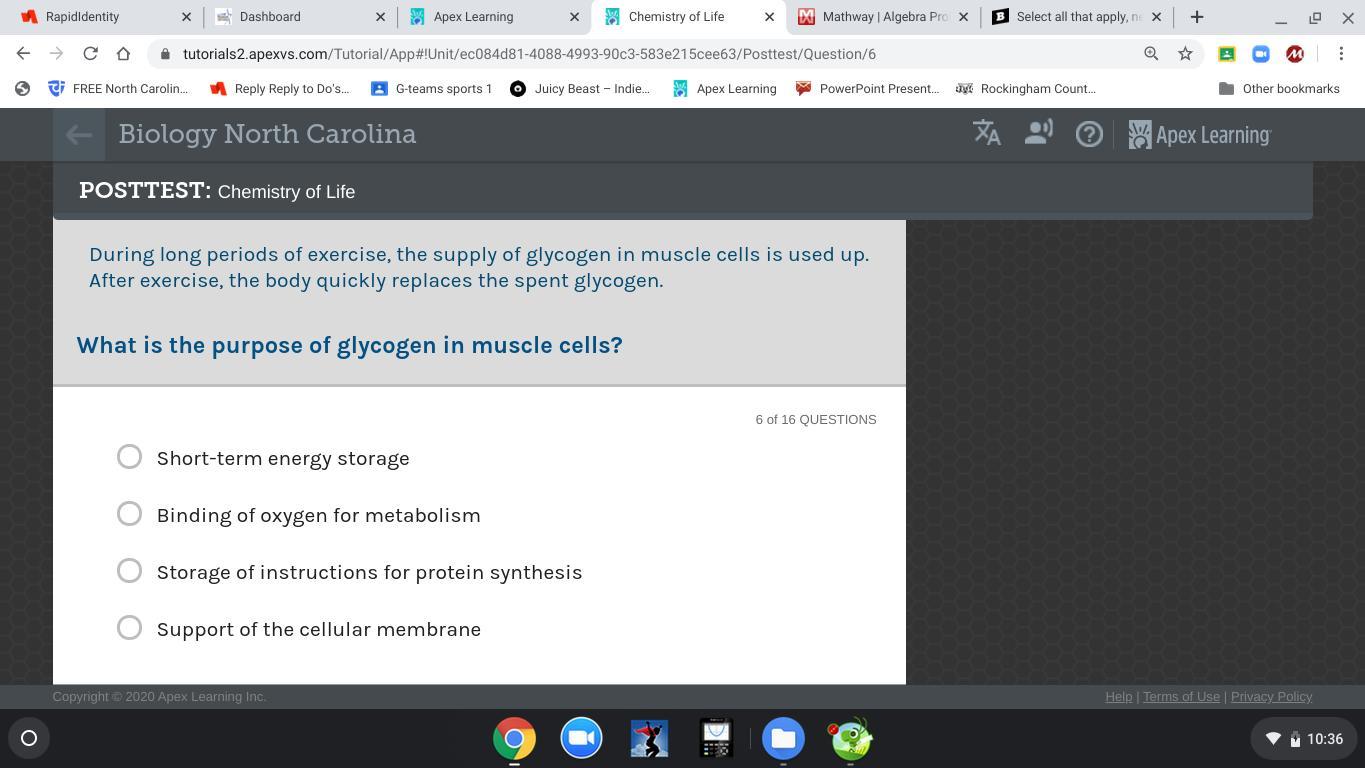Open the red M extension icon
1365x768 pixels.
[x=1295, y=54]
